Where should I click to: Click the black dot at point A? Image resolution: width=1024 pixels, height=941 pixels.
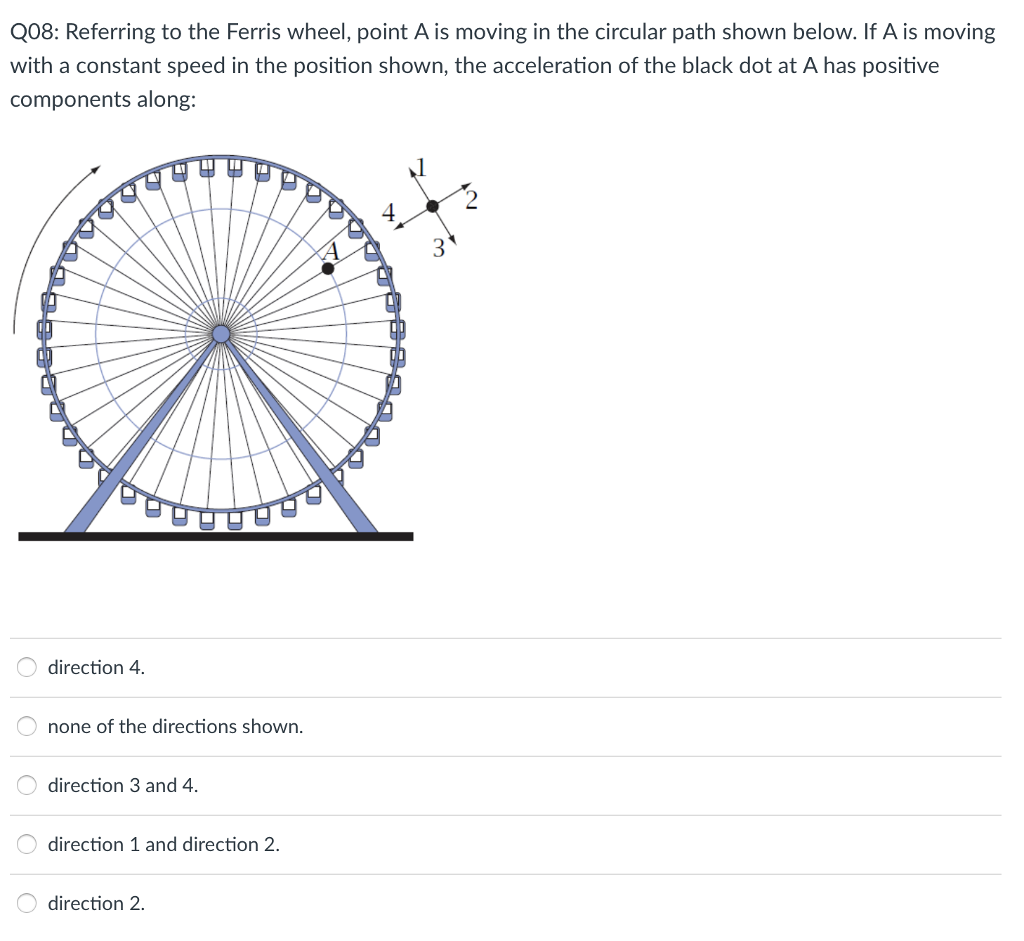tap(328, 268)
